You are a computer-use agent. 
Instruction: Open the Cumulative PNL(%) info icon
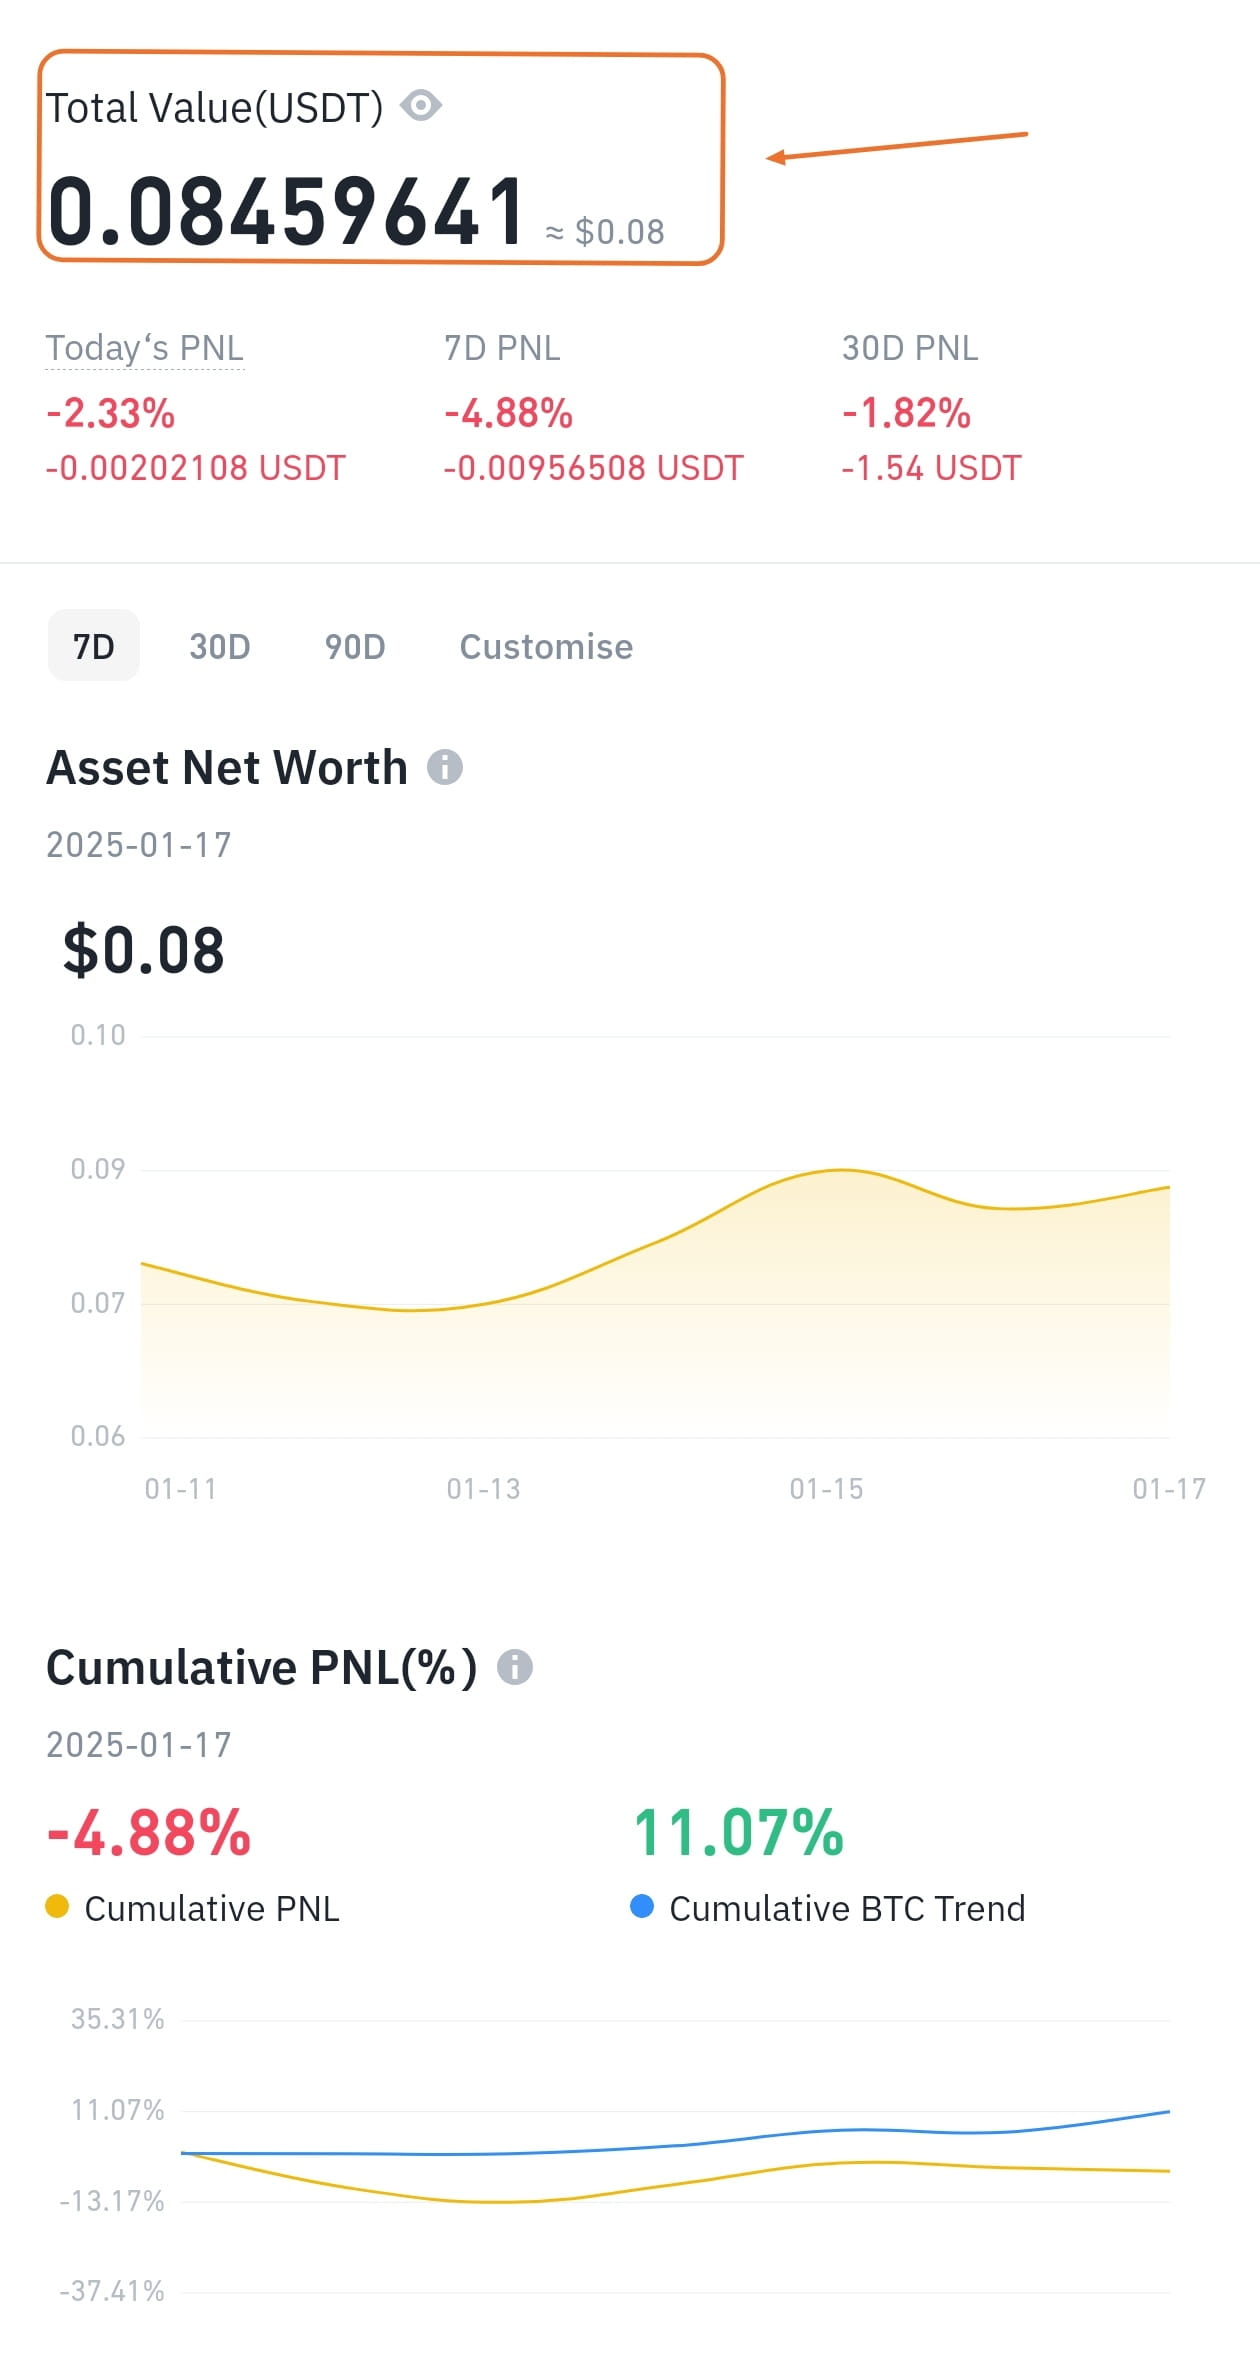(515, 1667)
